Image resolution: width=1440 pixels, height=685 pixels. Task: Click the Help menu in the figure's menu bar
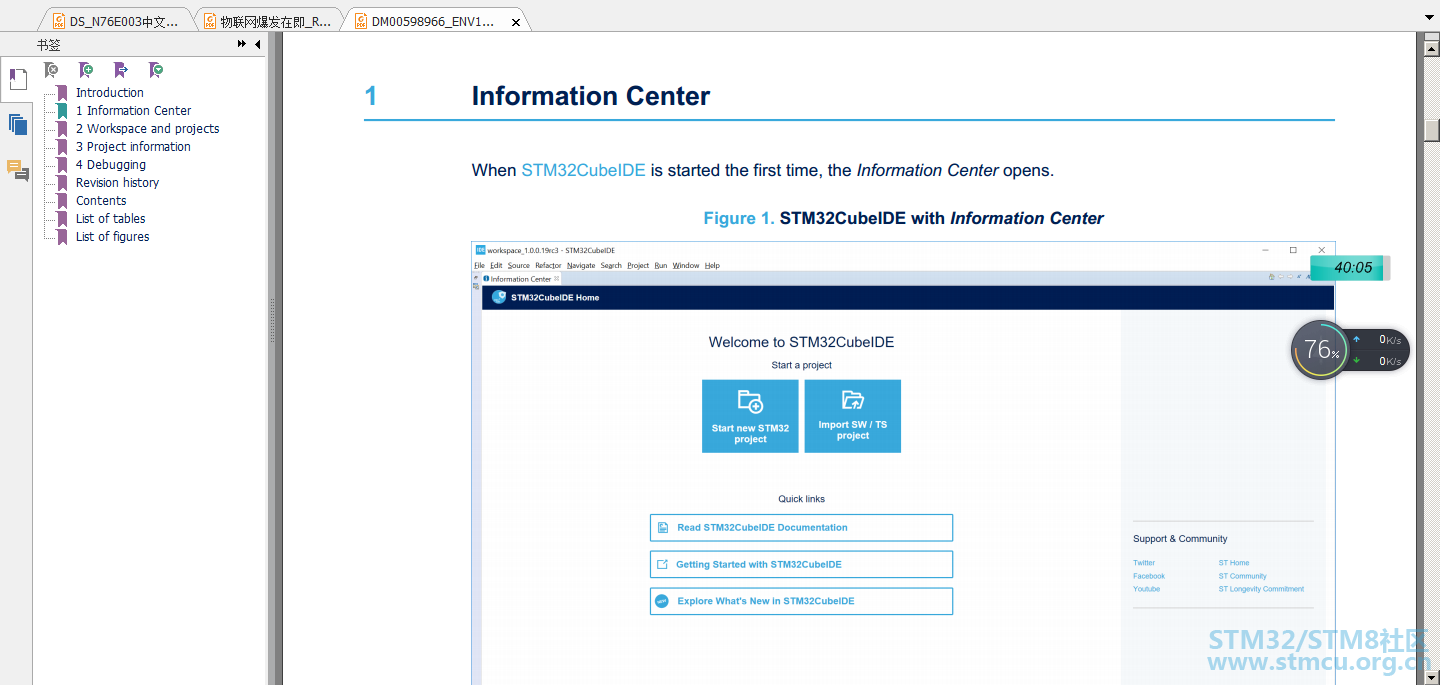(712, 266)
